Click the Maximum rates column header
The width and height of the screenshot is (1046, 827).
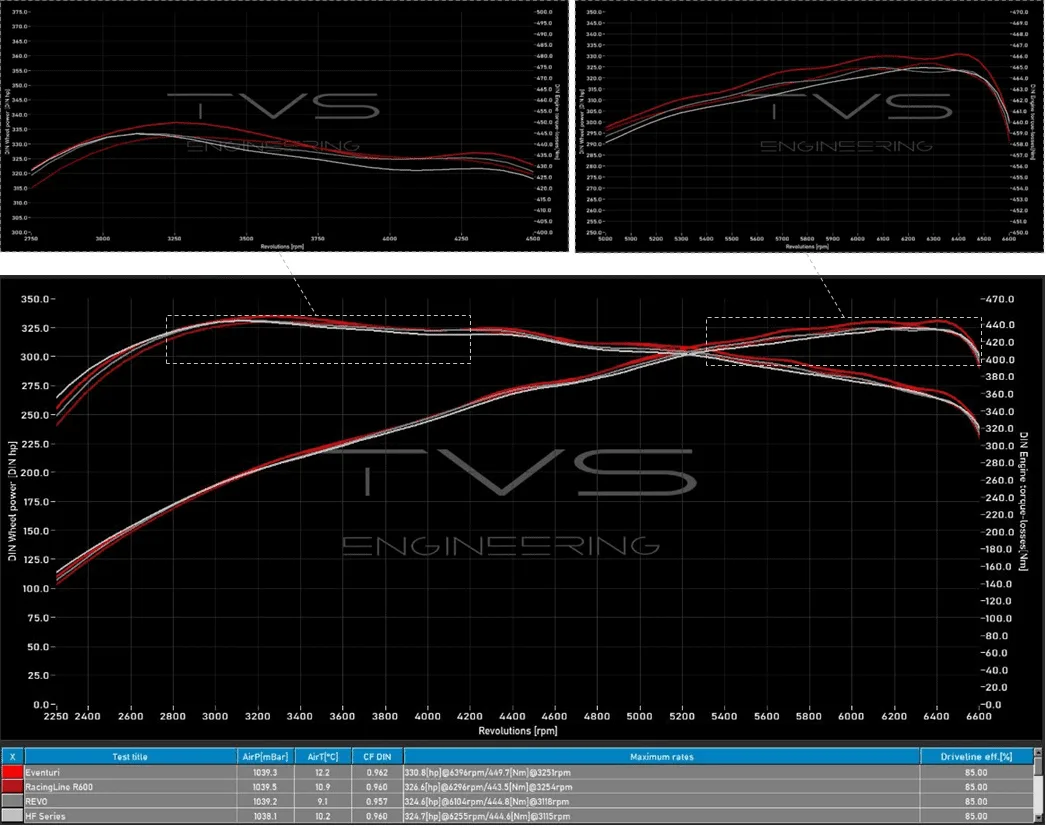662,757
